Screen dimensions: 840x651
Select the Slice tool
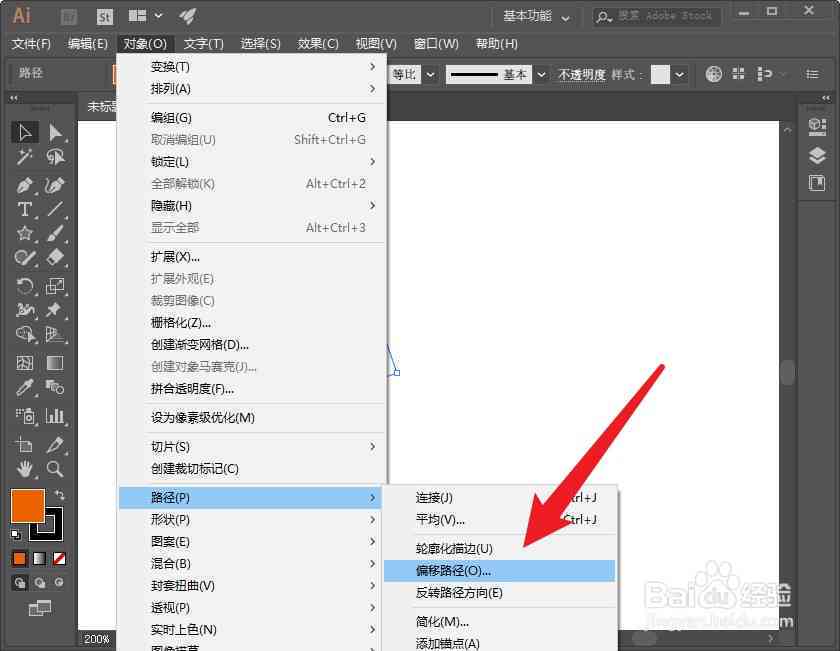click(x=55, y=445)
